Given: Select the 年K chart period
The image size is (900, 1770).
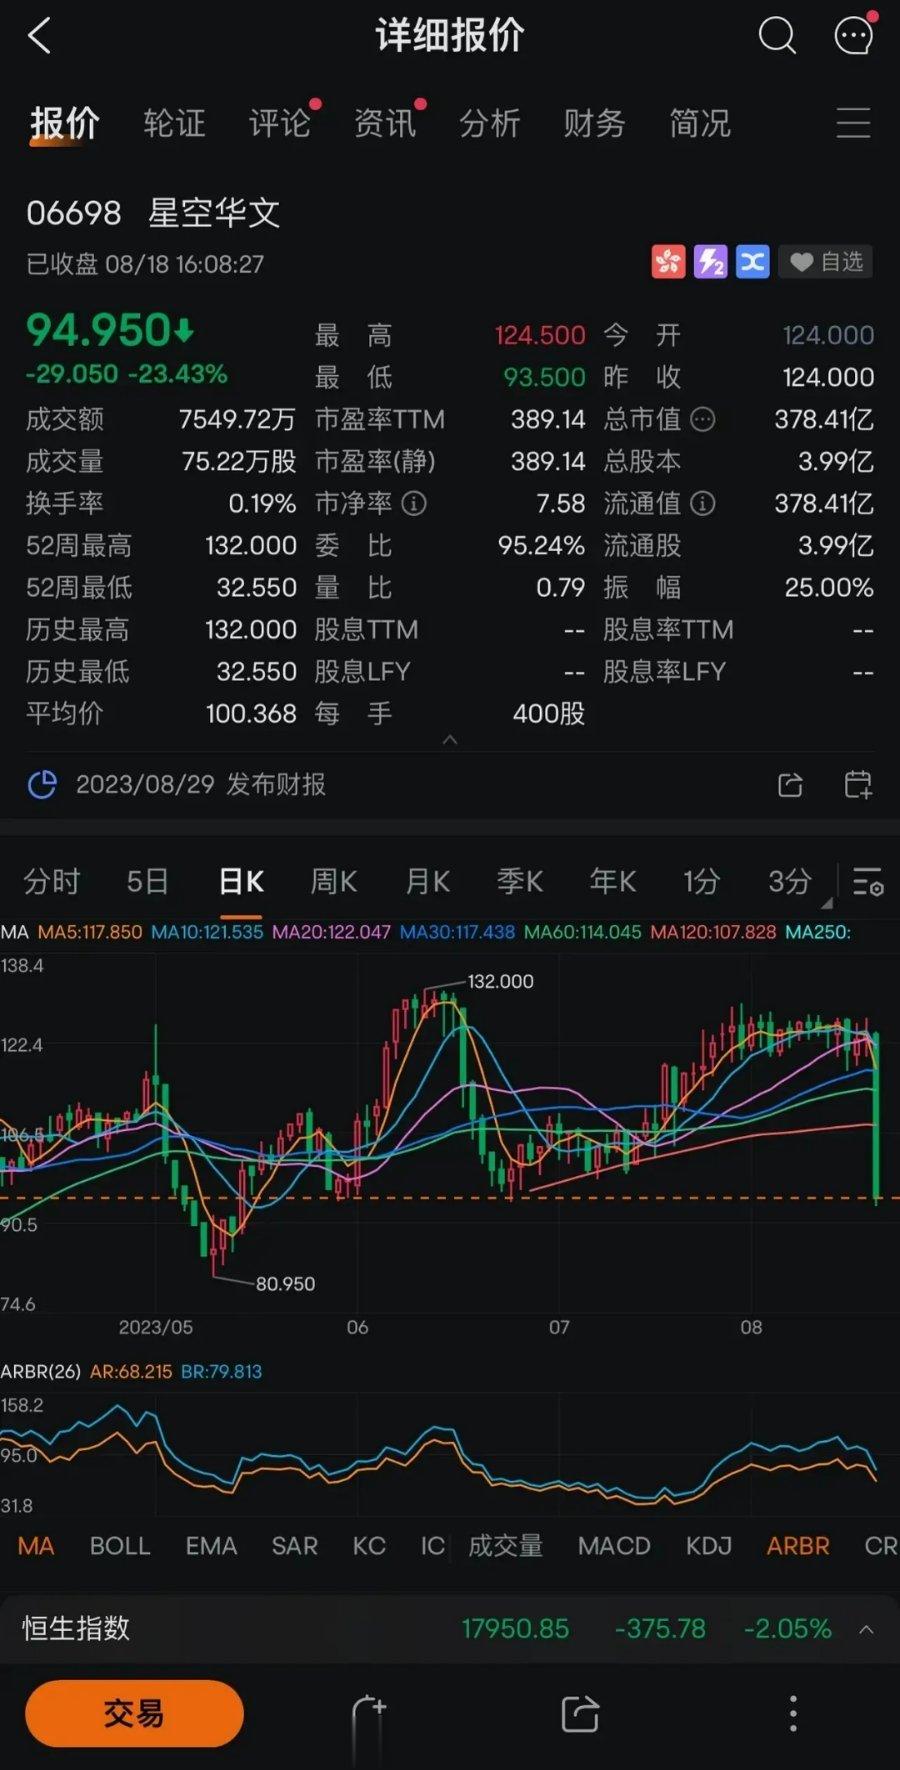Looking at the screenshot, I should coord(613,881).
